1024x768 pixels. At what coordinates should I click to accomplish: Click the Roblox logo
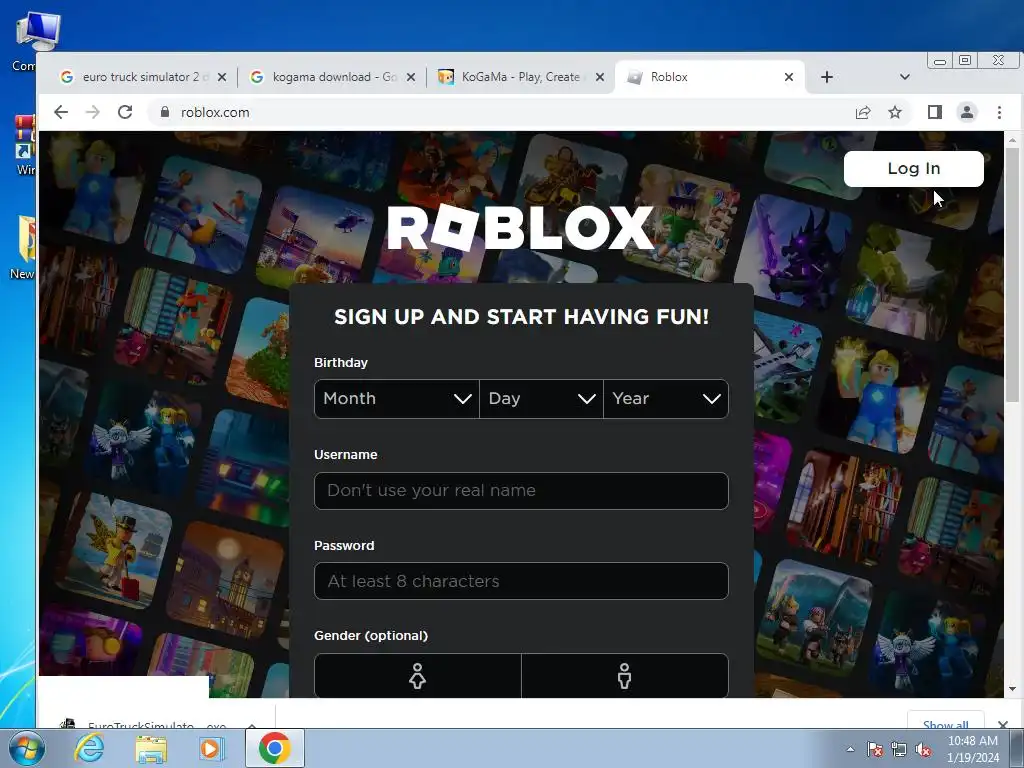pos(520,228)
